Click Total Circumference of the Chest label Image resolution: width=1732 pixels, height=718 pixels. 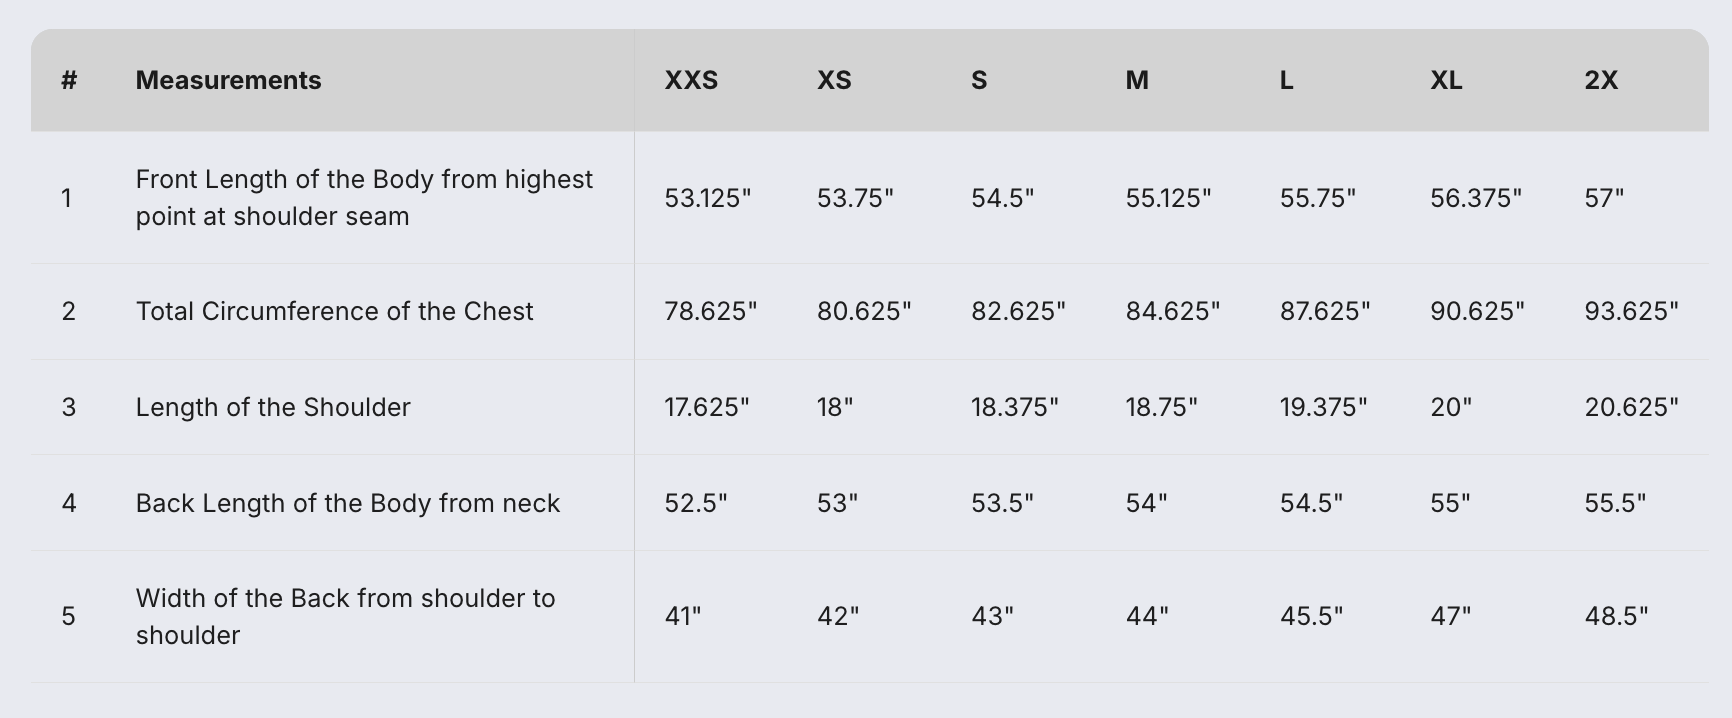(x=334, y=311)
